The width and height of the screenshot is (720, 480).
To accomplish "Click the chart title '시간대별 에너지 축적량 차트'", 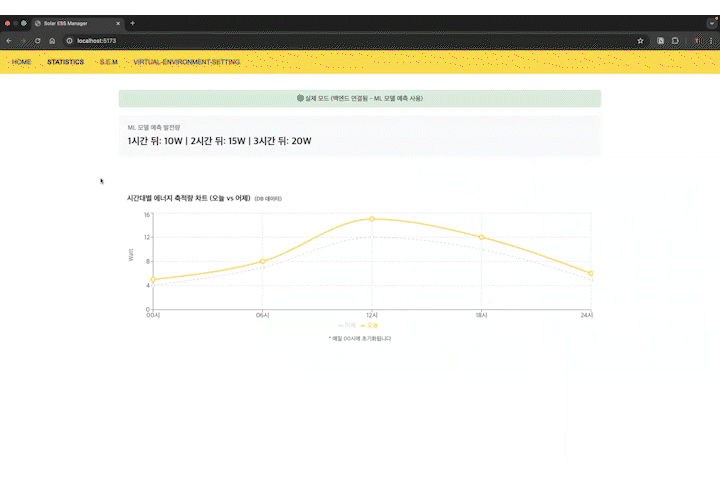I will (167, 198).
